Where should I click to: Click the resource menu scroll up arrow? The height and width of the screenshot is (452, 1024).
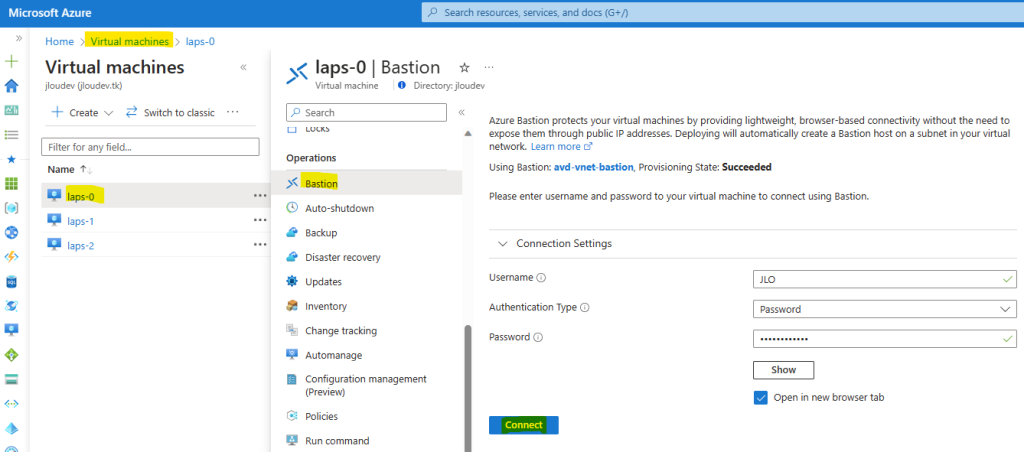pyautogui.click(x=467, y=133)
